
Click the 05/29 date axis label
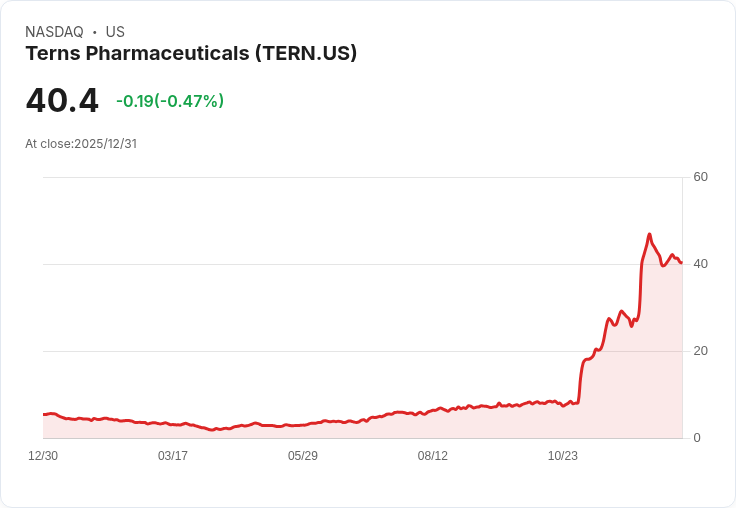[x=303, y=456]
